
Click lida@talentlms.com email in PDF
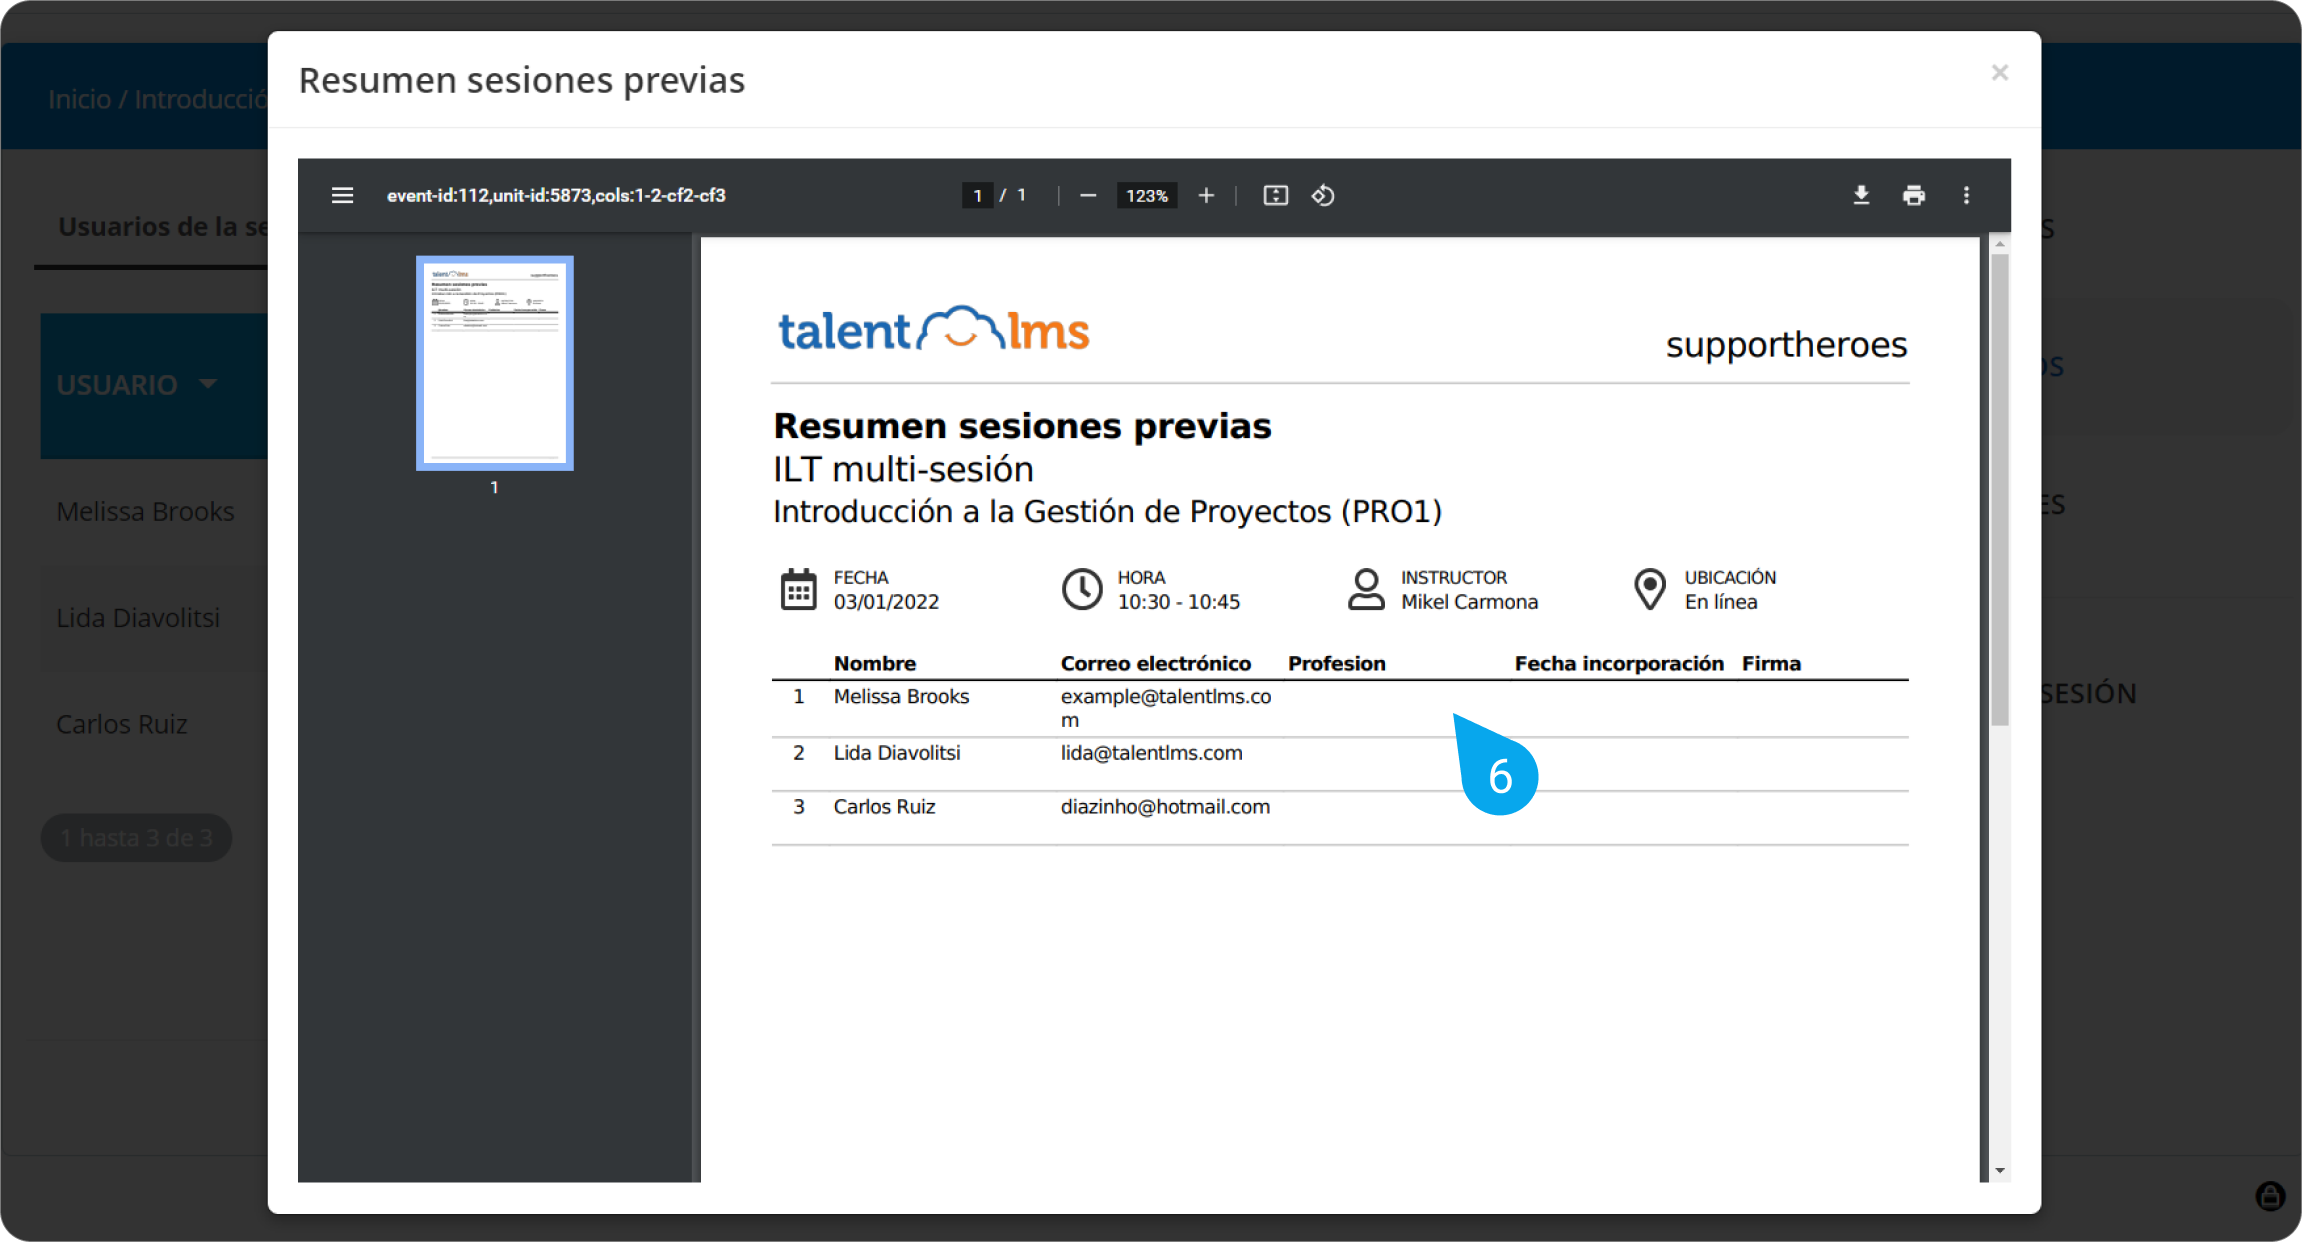pos(1151,753)
